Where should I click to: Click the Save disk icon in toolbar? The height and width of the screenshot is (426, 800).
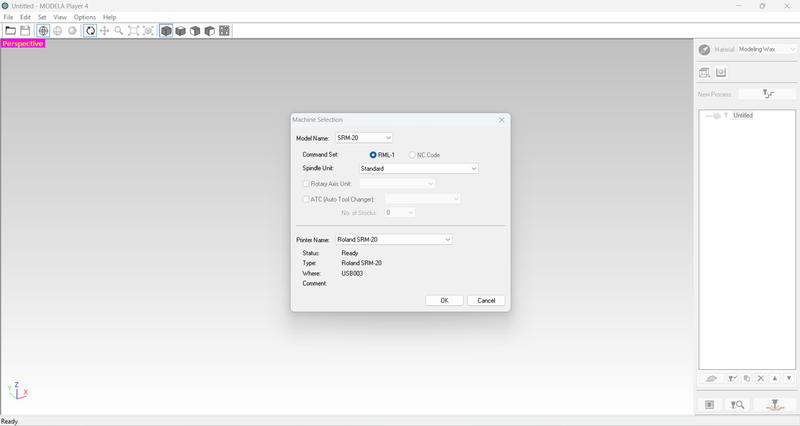25,31
